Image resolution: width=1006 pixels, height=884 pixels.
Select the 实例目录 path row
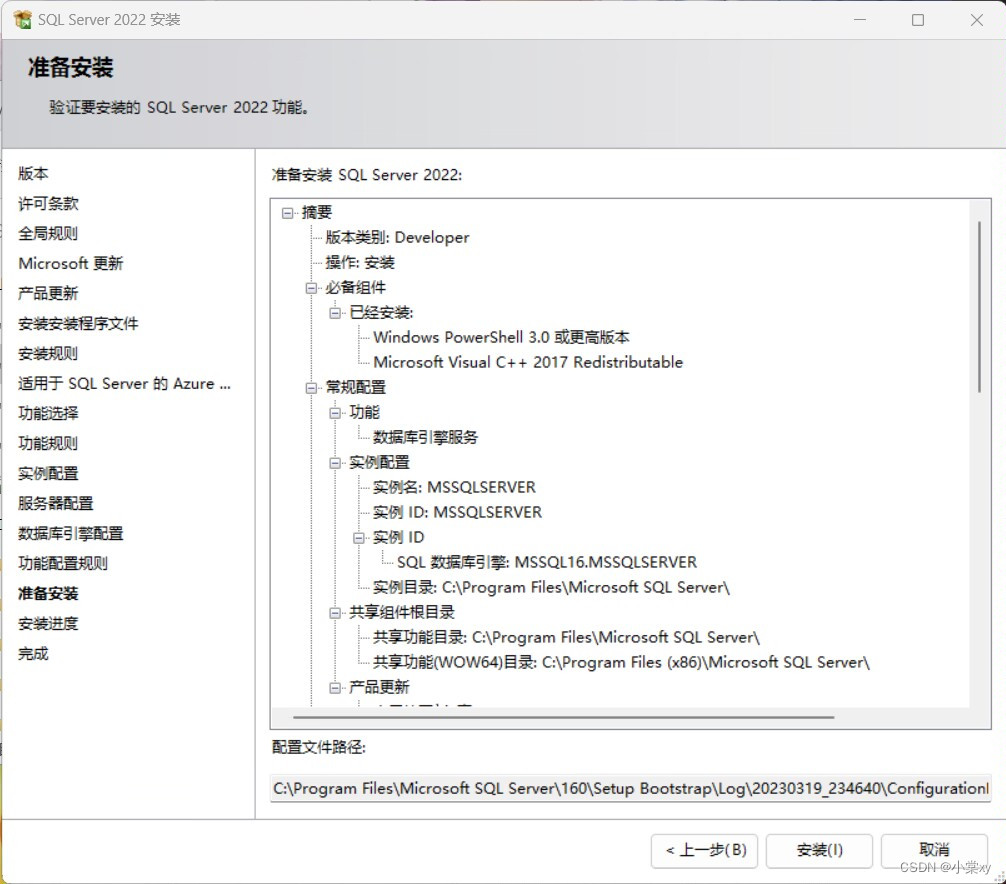pyautogui.click(x=551, y=588)
